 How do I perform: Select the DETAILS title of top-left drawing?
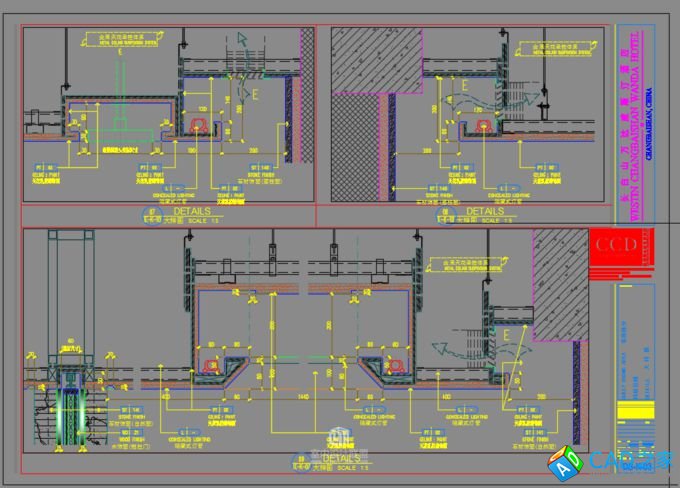tap(192, 211)
